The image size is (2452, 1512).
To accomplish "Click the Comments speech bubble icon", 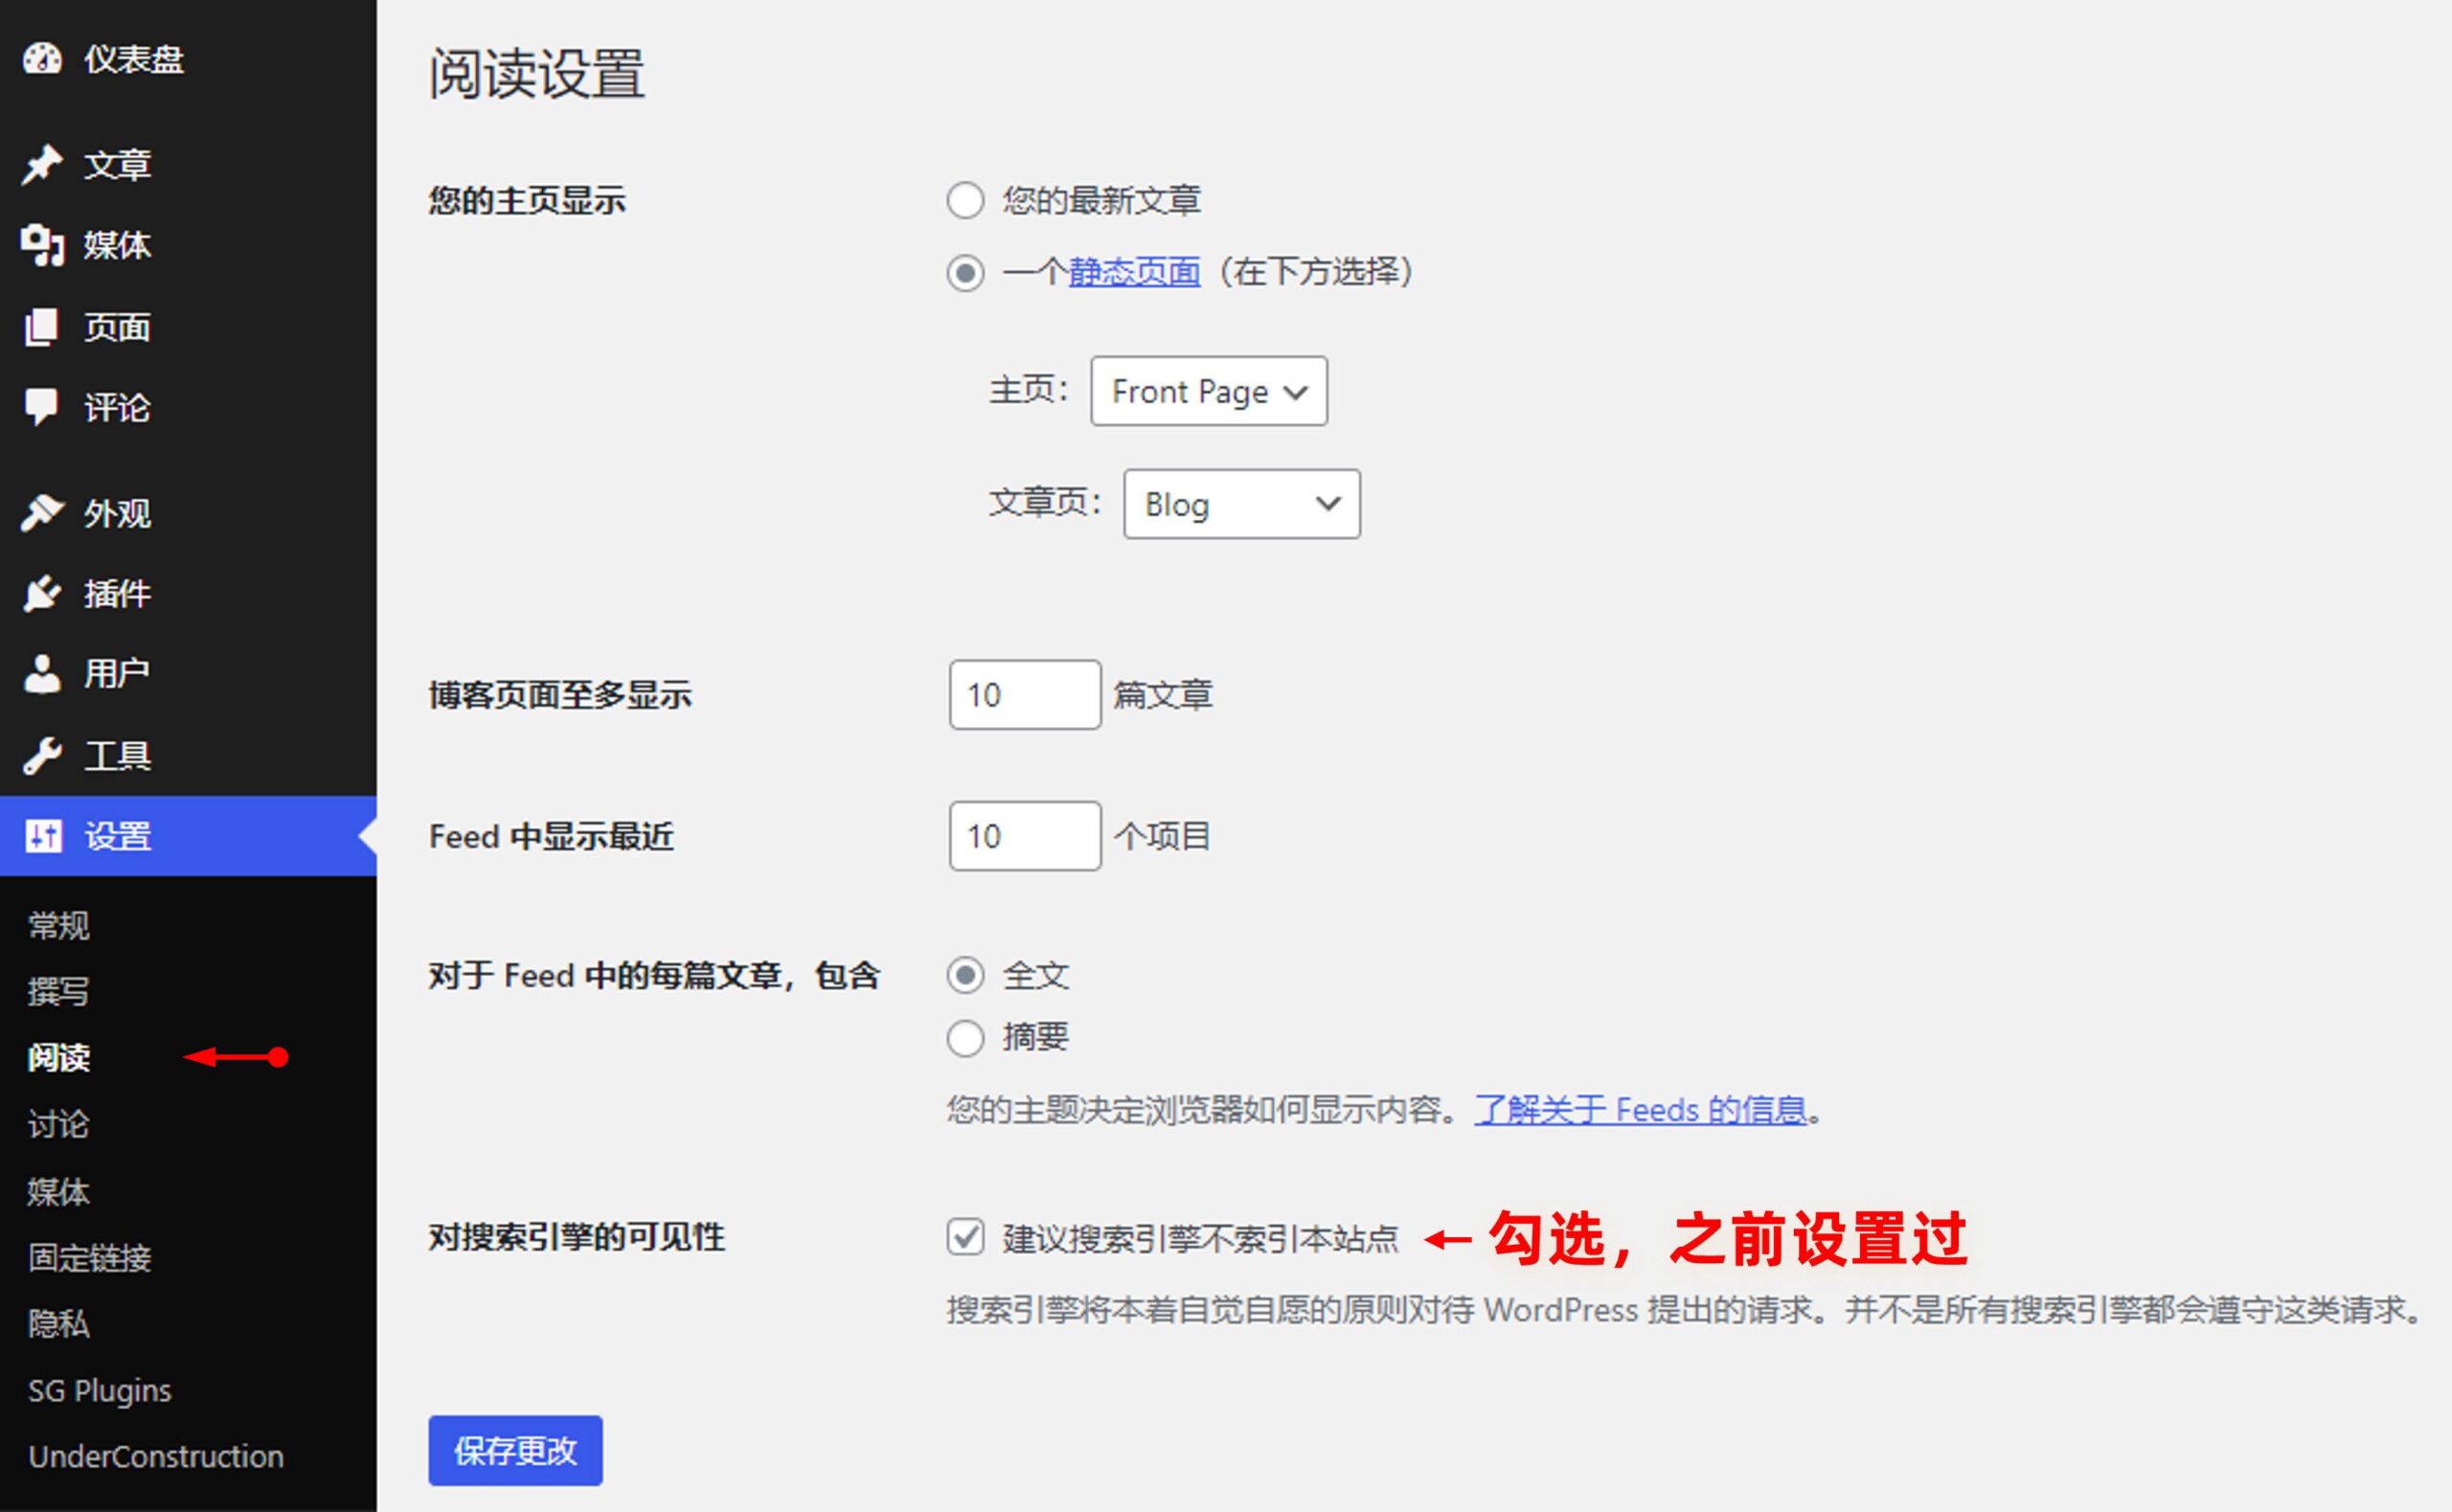I will click(42, 407).
